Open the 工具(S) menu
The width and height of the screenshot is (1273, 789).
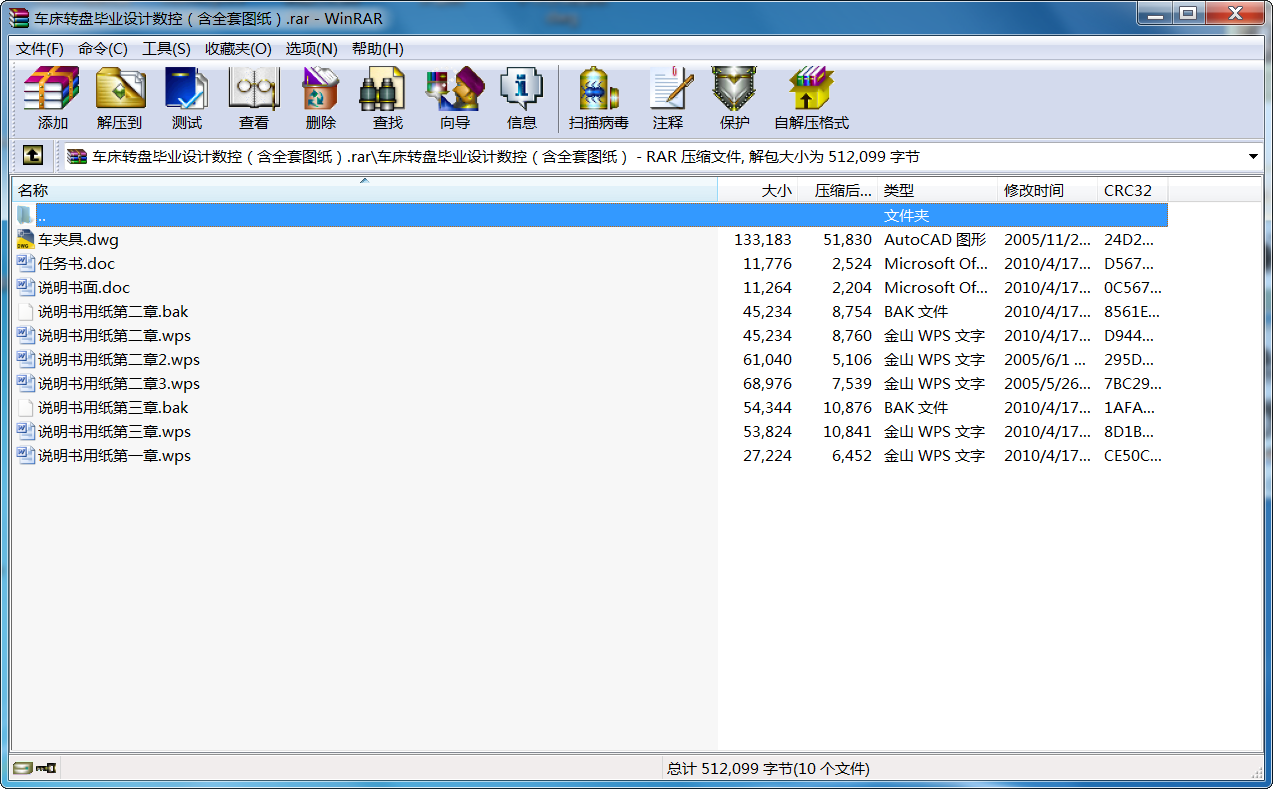166,48
